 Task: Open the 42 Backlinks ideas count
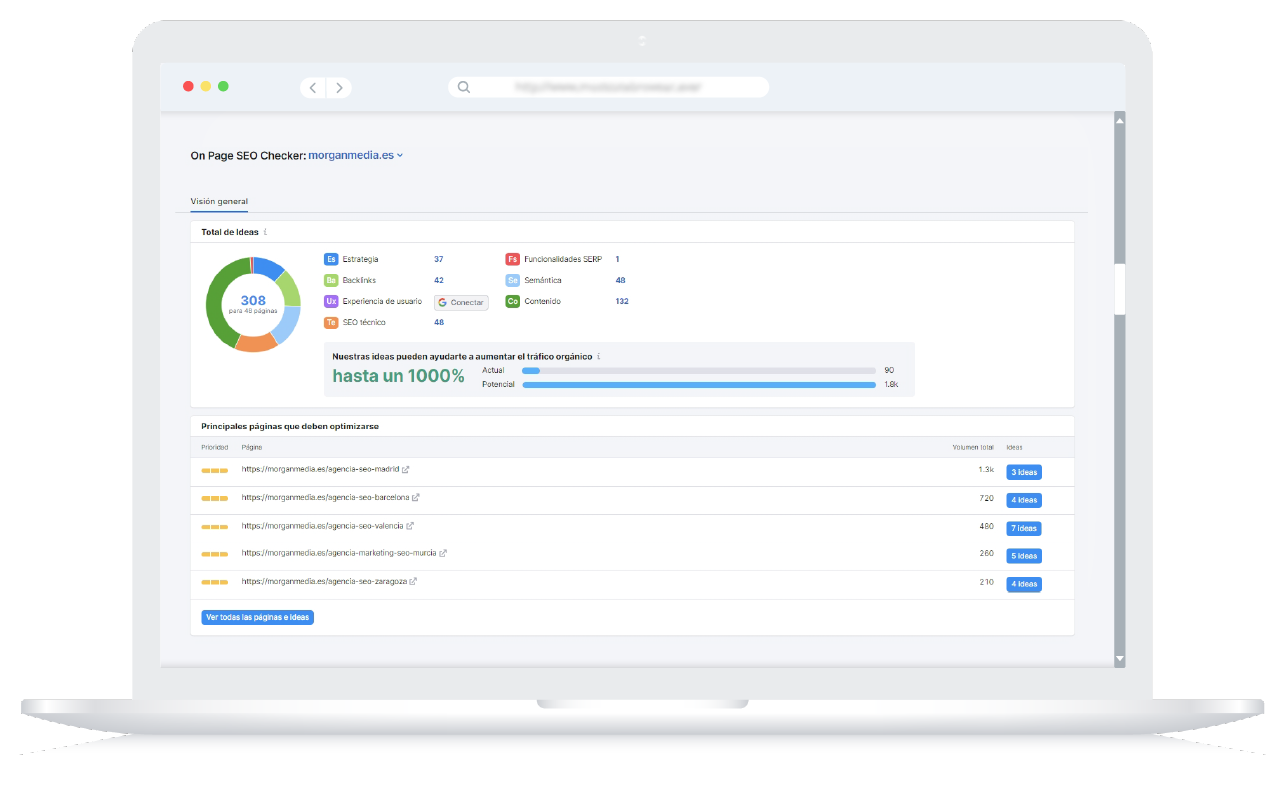pos(438,280)
